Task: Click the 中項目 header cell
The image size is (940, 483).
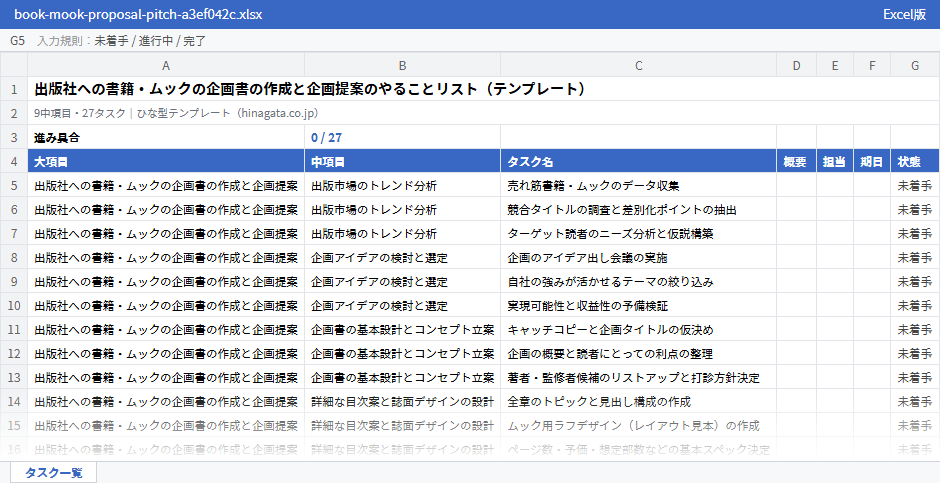Action: coord(402,161)
